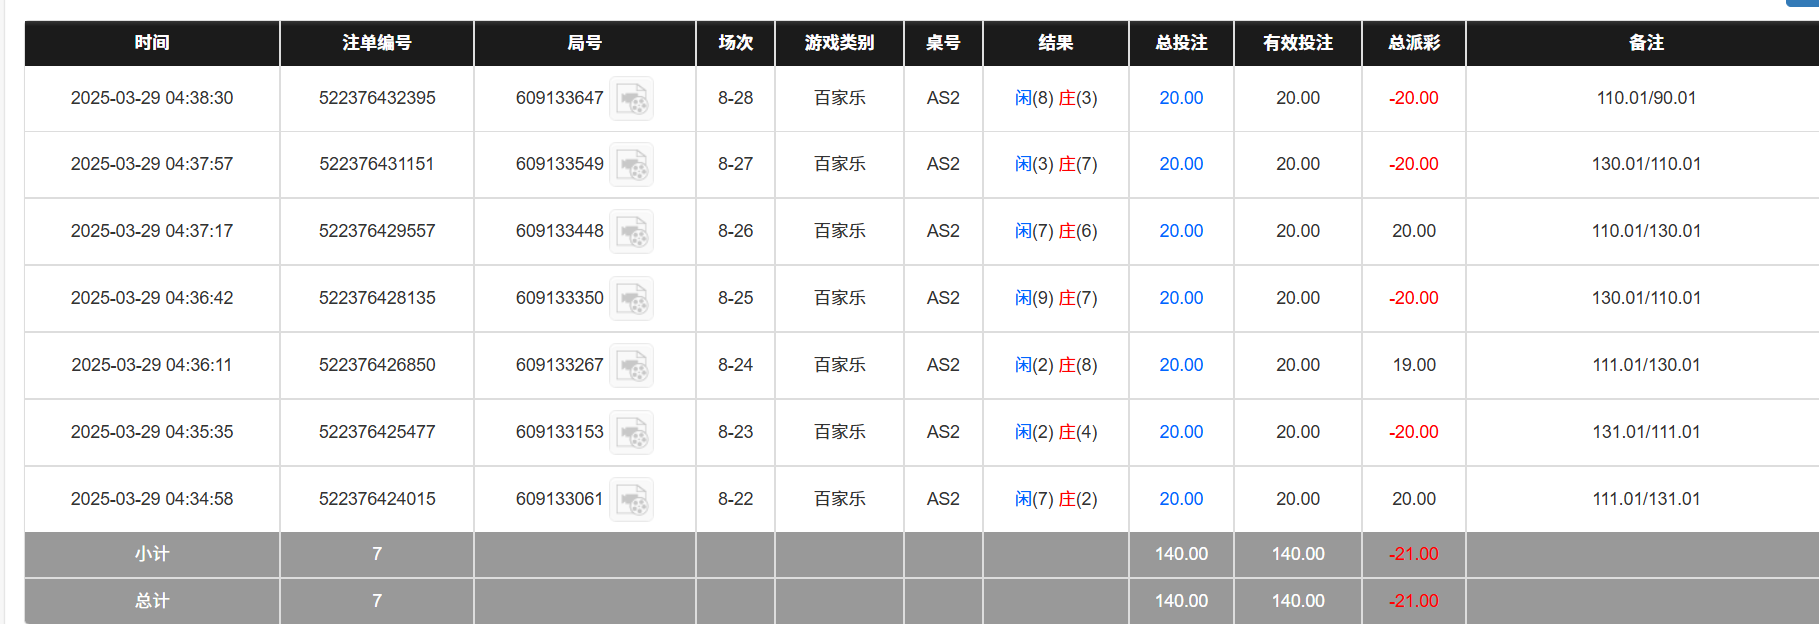This screenshot has height=624, width=1819.
Task: Click the 总派彩 column header
Action: [x=1412, y=43]
